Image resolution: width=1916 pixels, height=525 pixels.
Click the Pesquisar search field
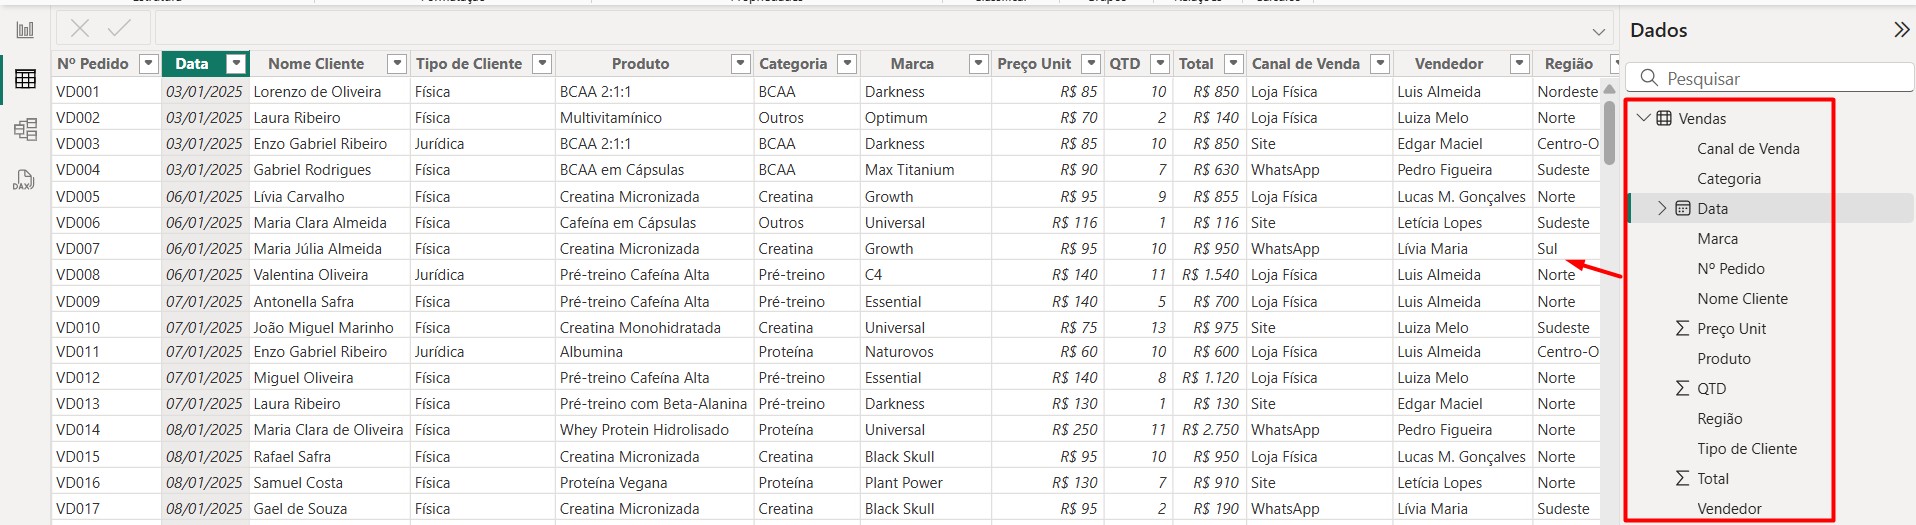coord(1770,78)
